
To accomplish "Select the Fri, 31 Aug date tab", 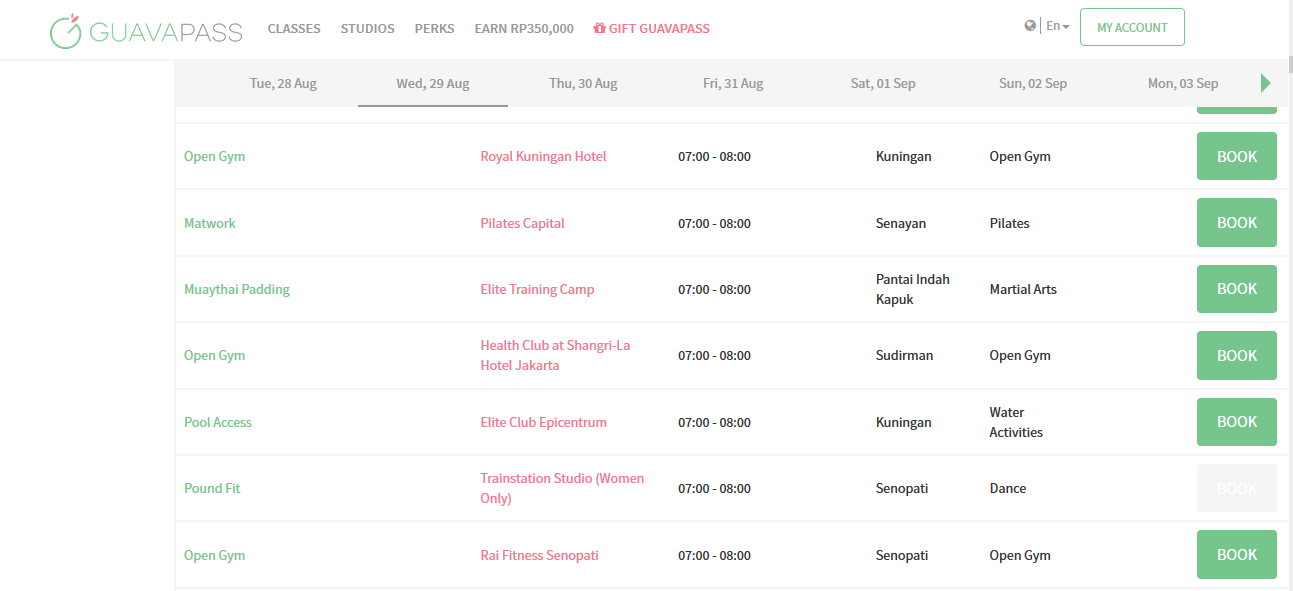I will click(733, 83).
